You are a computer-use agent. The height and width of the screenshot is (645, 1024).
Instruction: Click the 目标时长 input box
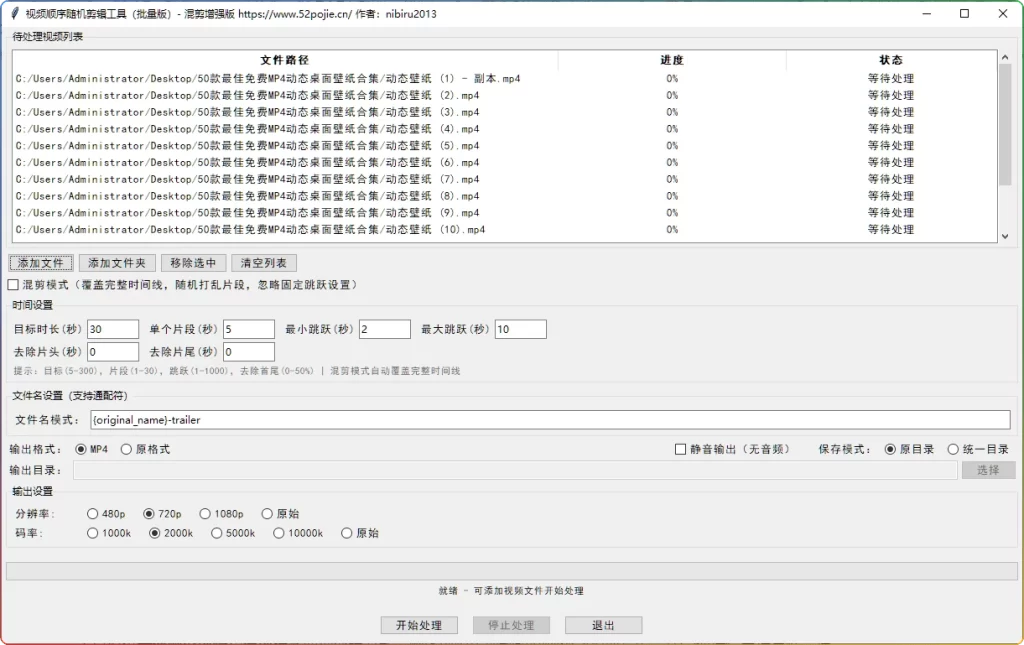(111, 328)
